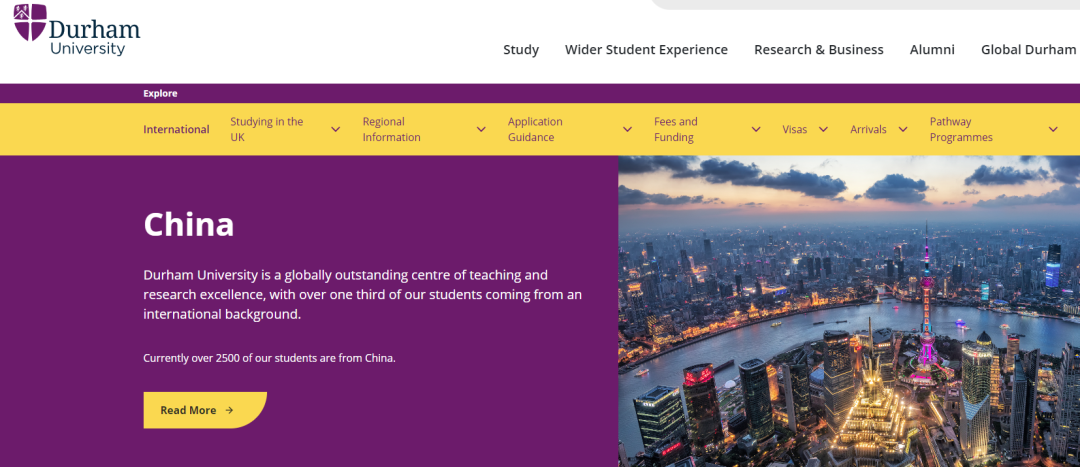
Task: Open the Global Durham menu
Action: point(1028,50)
